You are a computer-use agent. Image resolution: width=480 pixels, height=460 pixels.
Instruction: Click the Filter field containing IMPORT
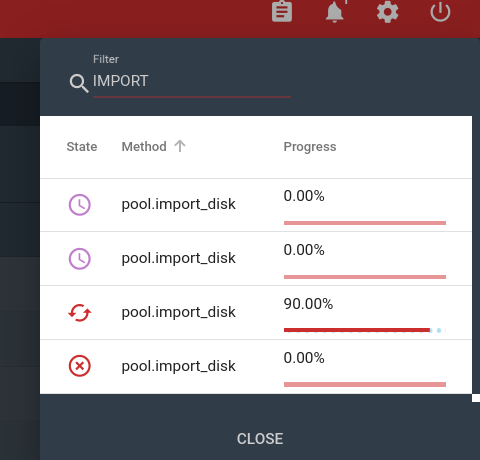192,81
